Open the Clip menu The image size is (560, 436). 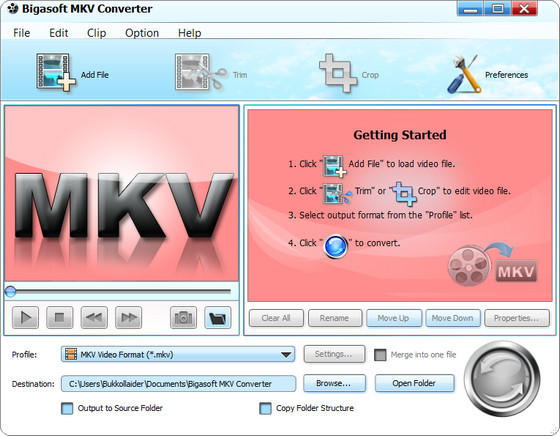click(96, 33)
